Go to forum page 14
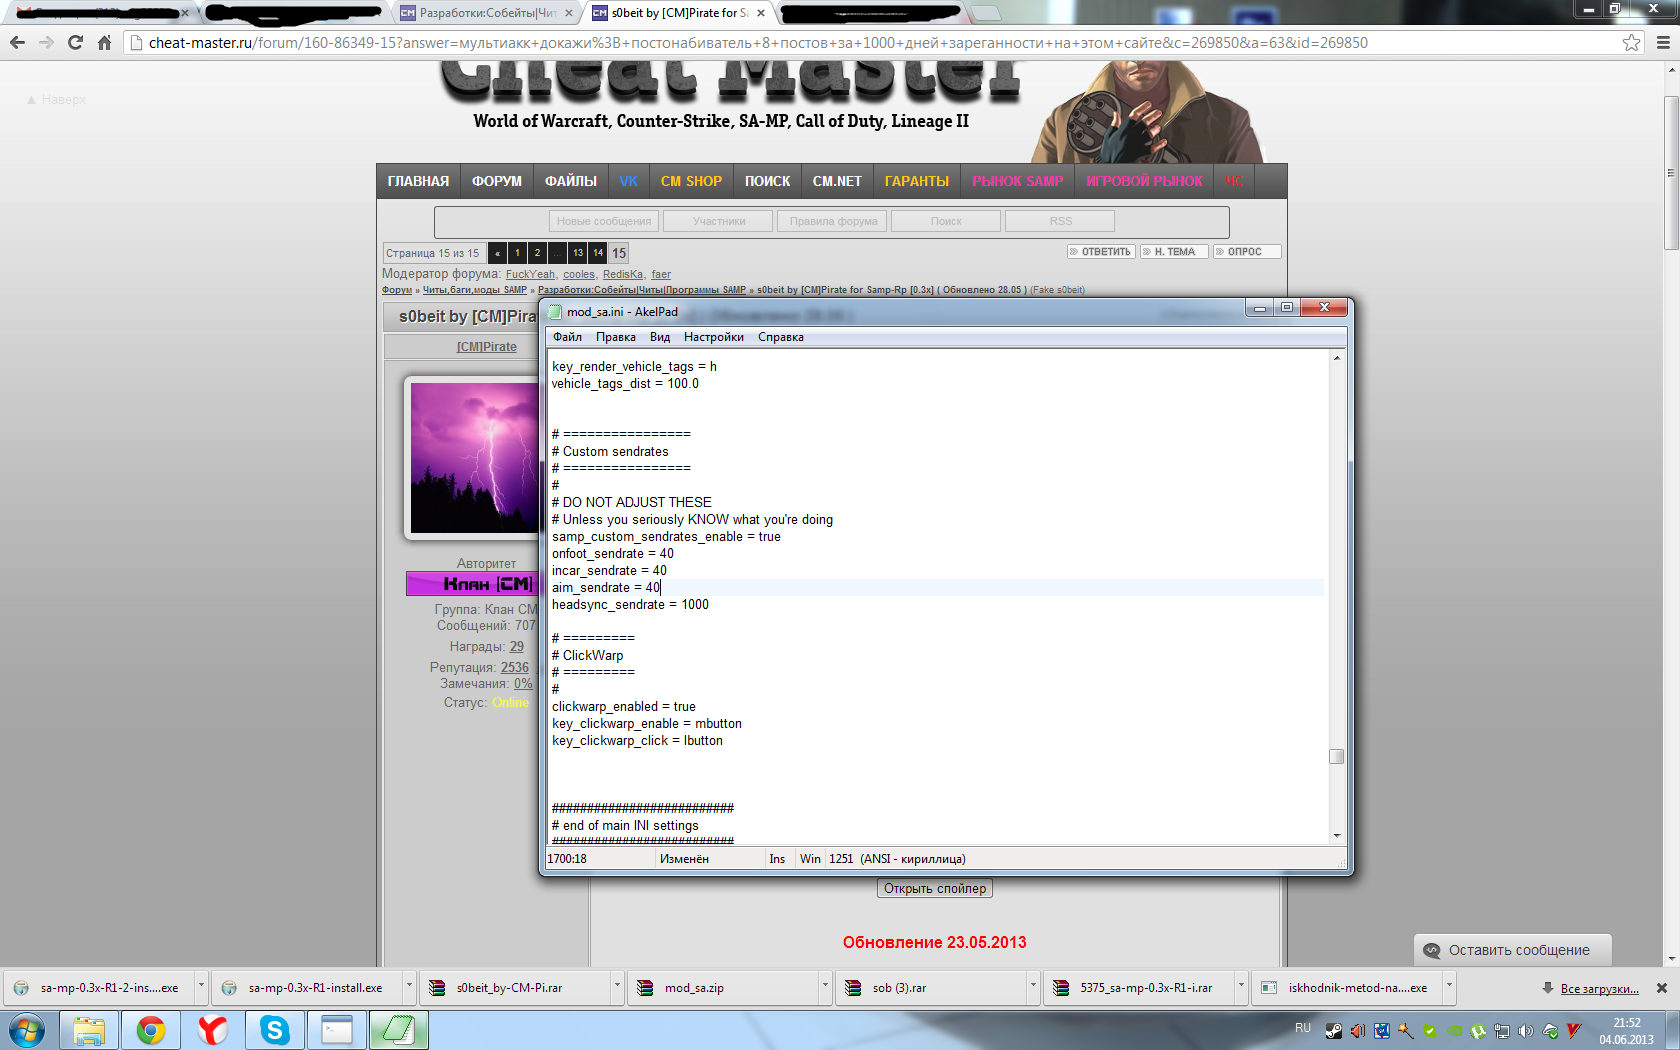The height and width of the screenshot is (1050, 1680). (598, 253)
